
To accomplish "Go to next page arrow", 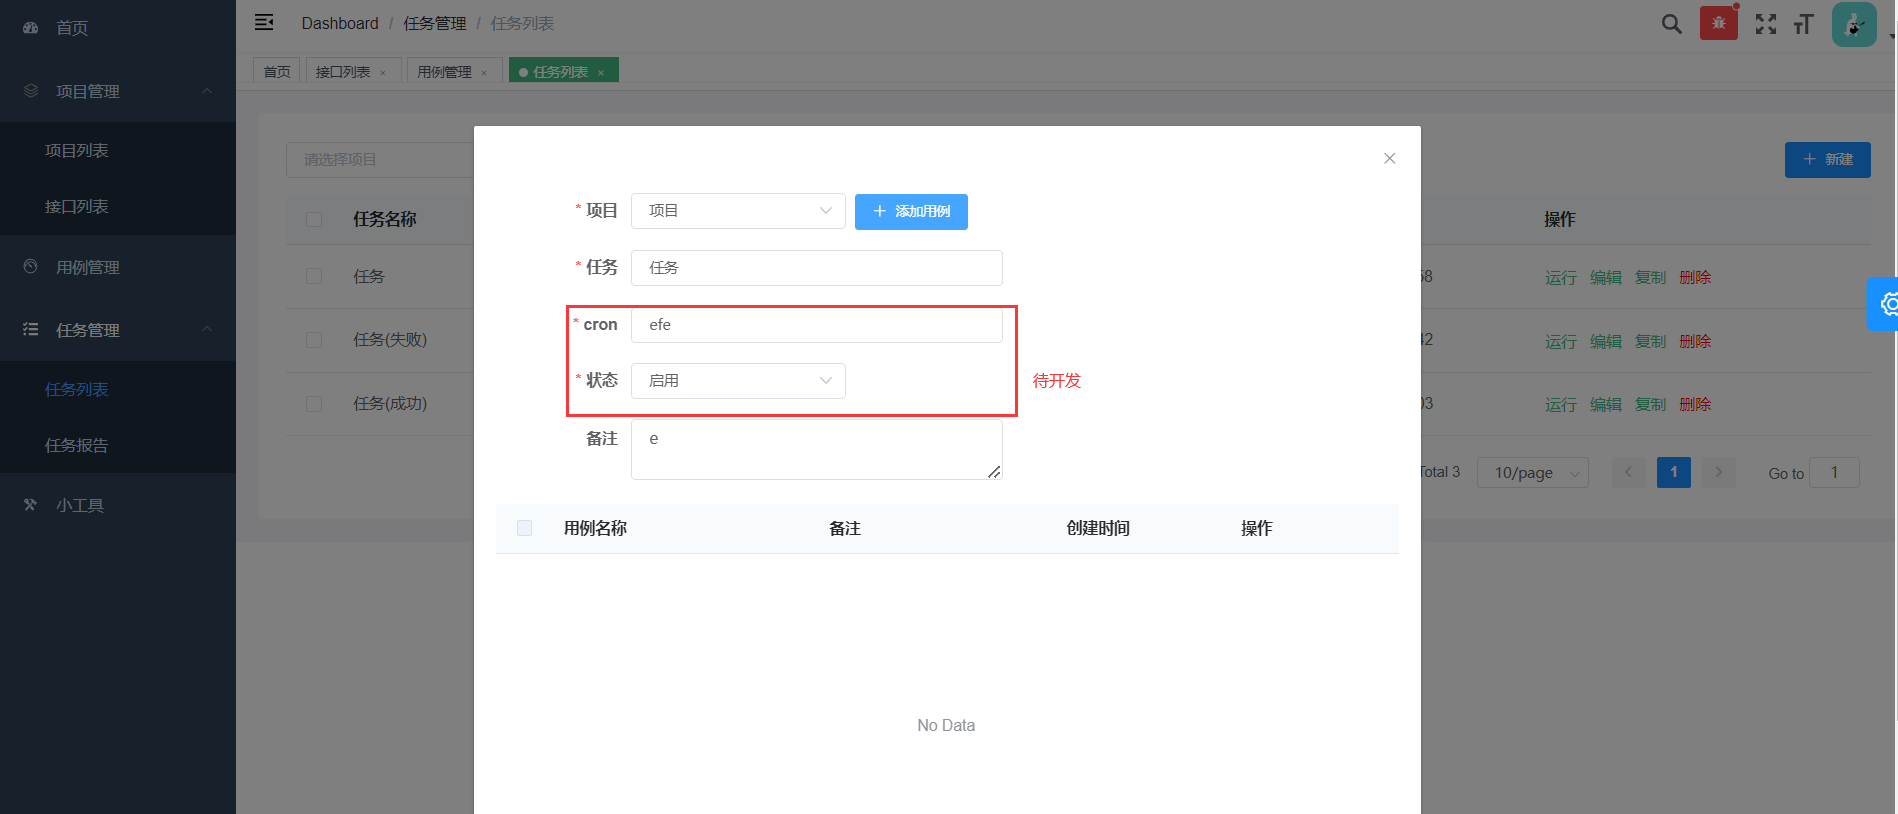I will click(1719, 472).
